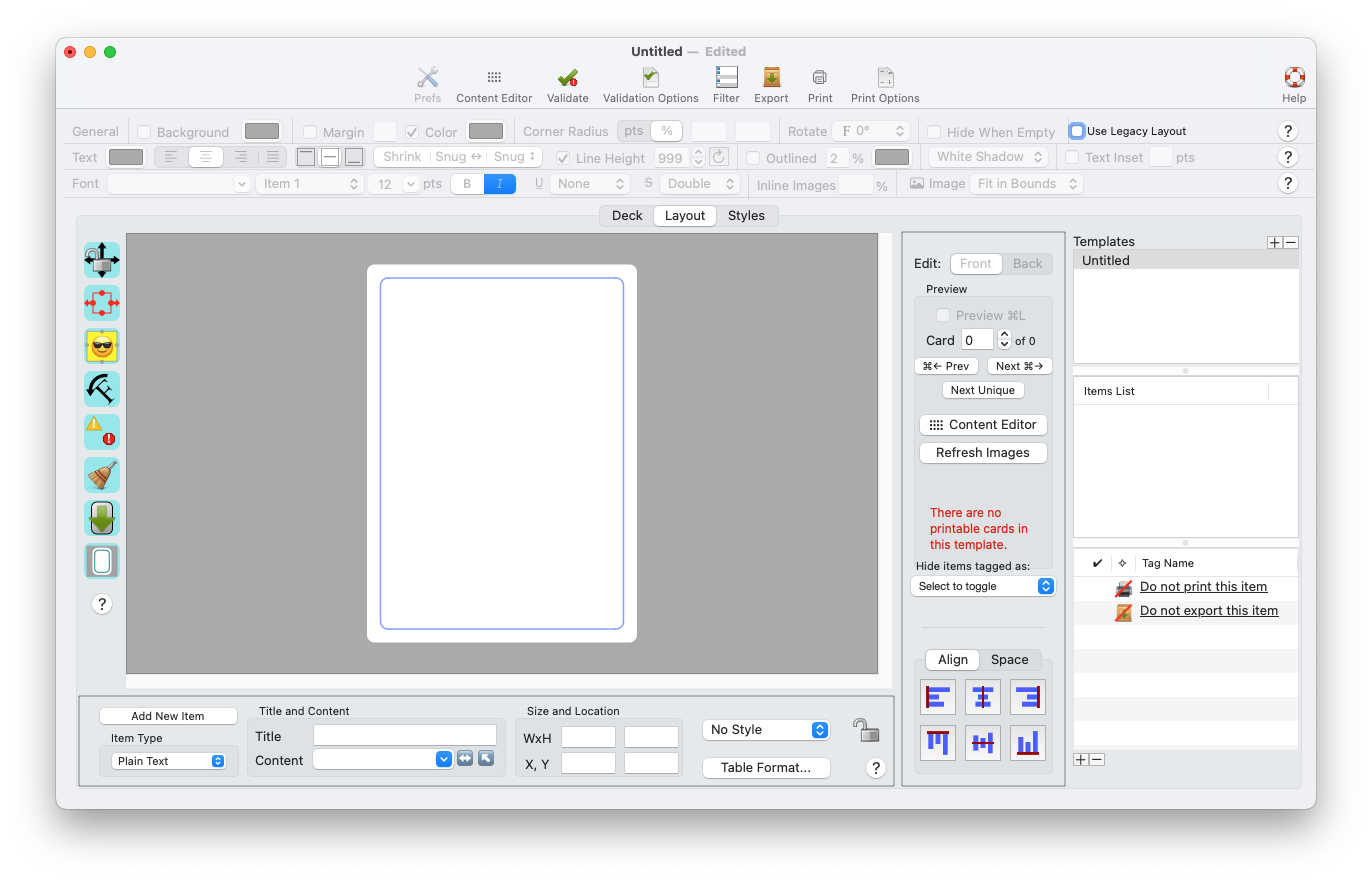Switch to the Styles tab
Image resolution: width=1372 pixels, height=883 pixels.
[x=746, y=216]
